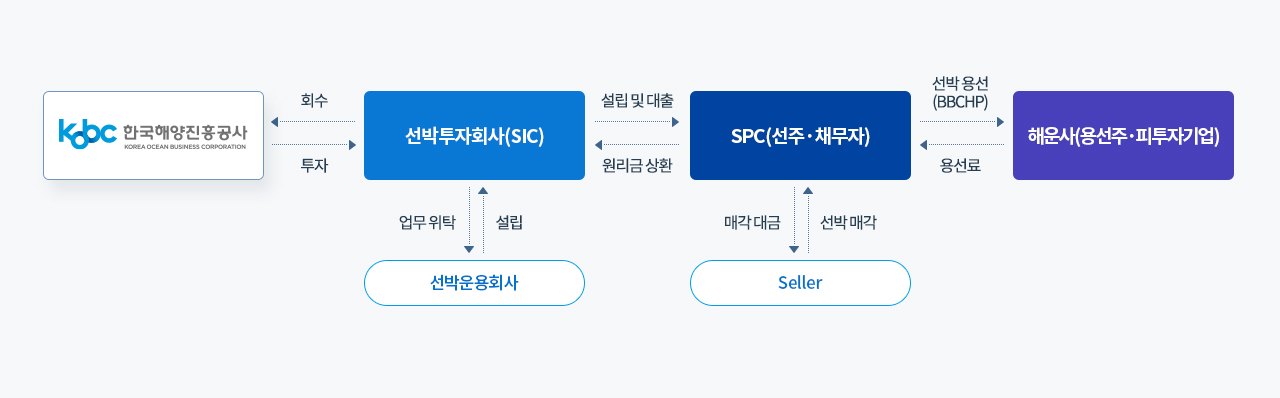
Task: Click the 해운사(용선주·피투자기업) box
Action: 1123,135
